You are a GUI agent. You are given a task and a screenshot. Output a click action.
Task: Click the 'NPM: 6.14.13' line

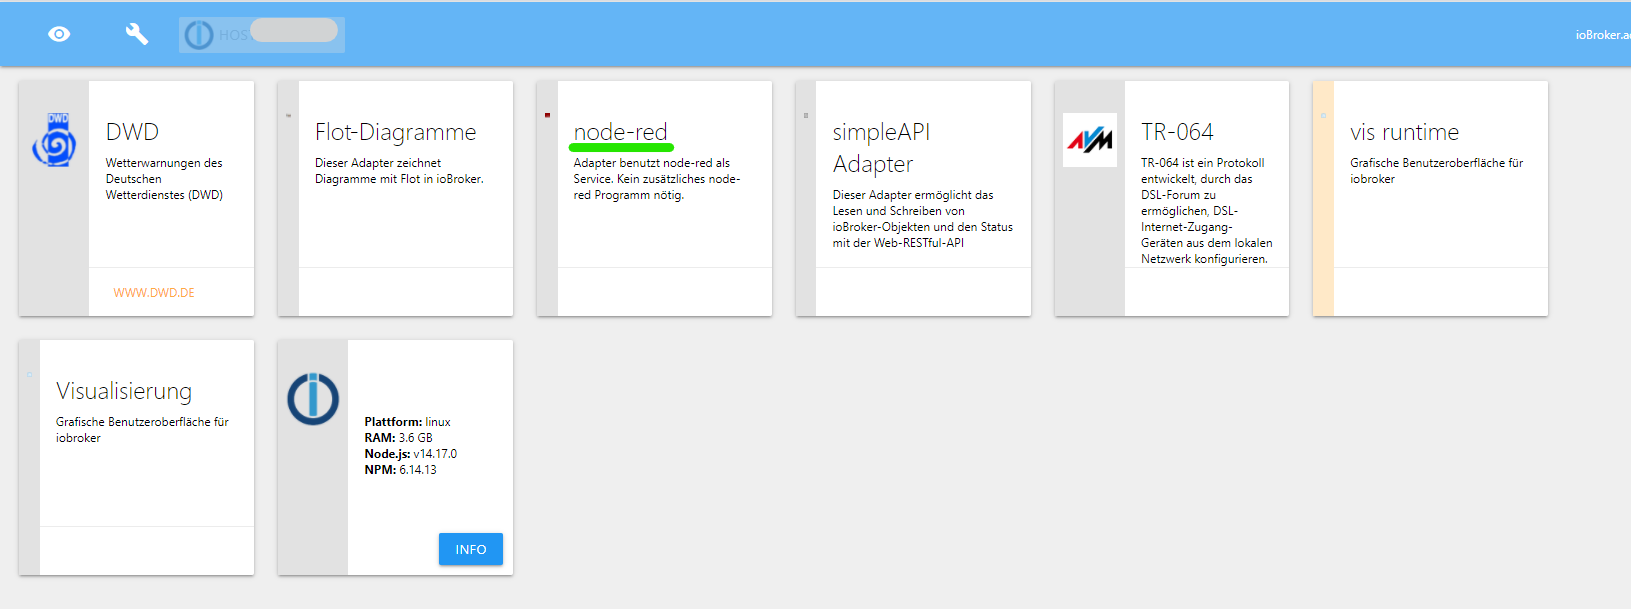point(400,470)
